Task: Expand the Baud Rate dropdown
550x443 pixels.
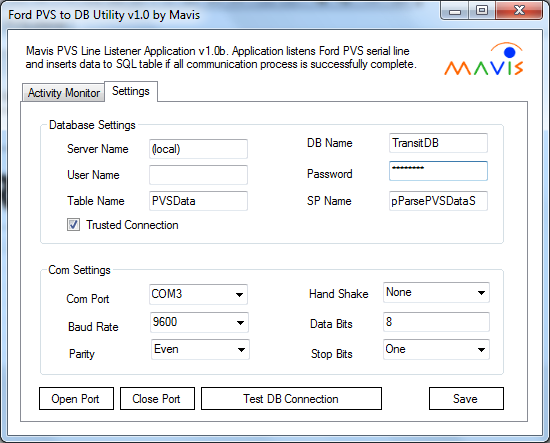Action: (199, 322)
